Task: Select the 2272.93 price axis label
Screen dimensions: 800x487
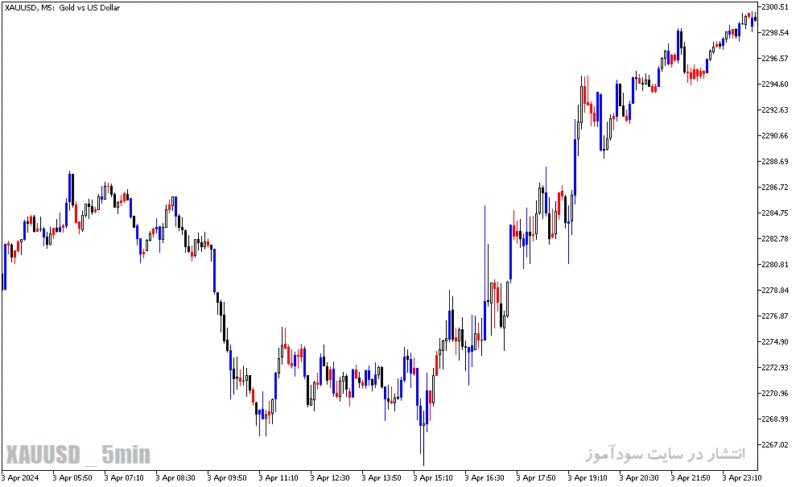Action: [x=775, y=367]
